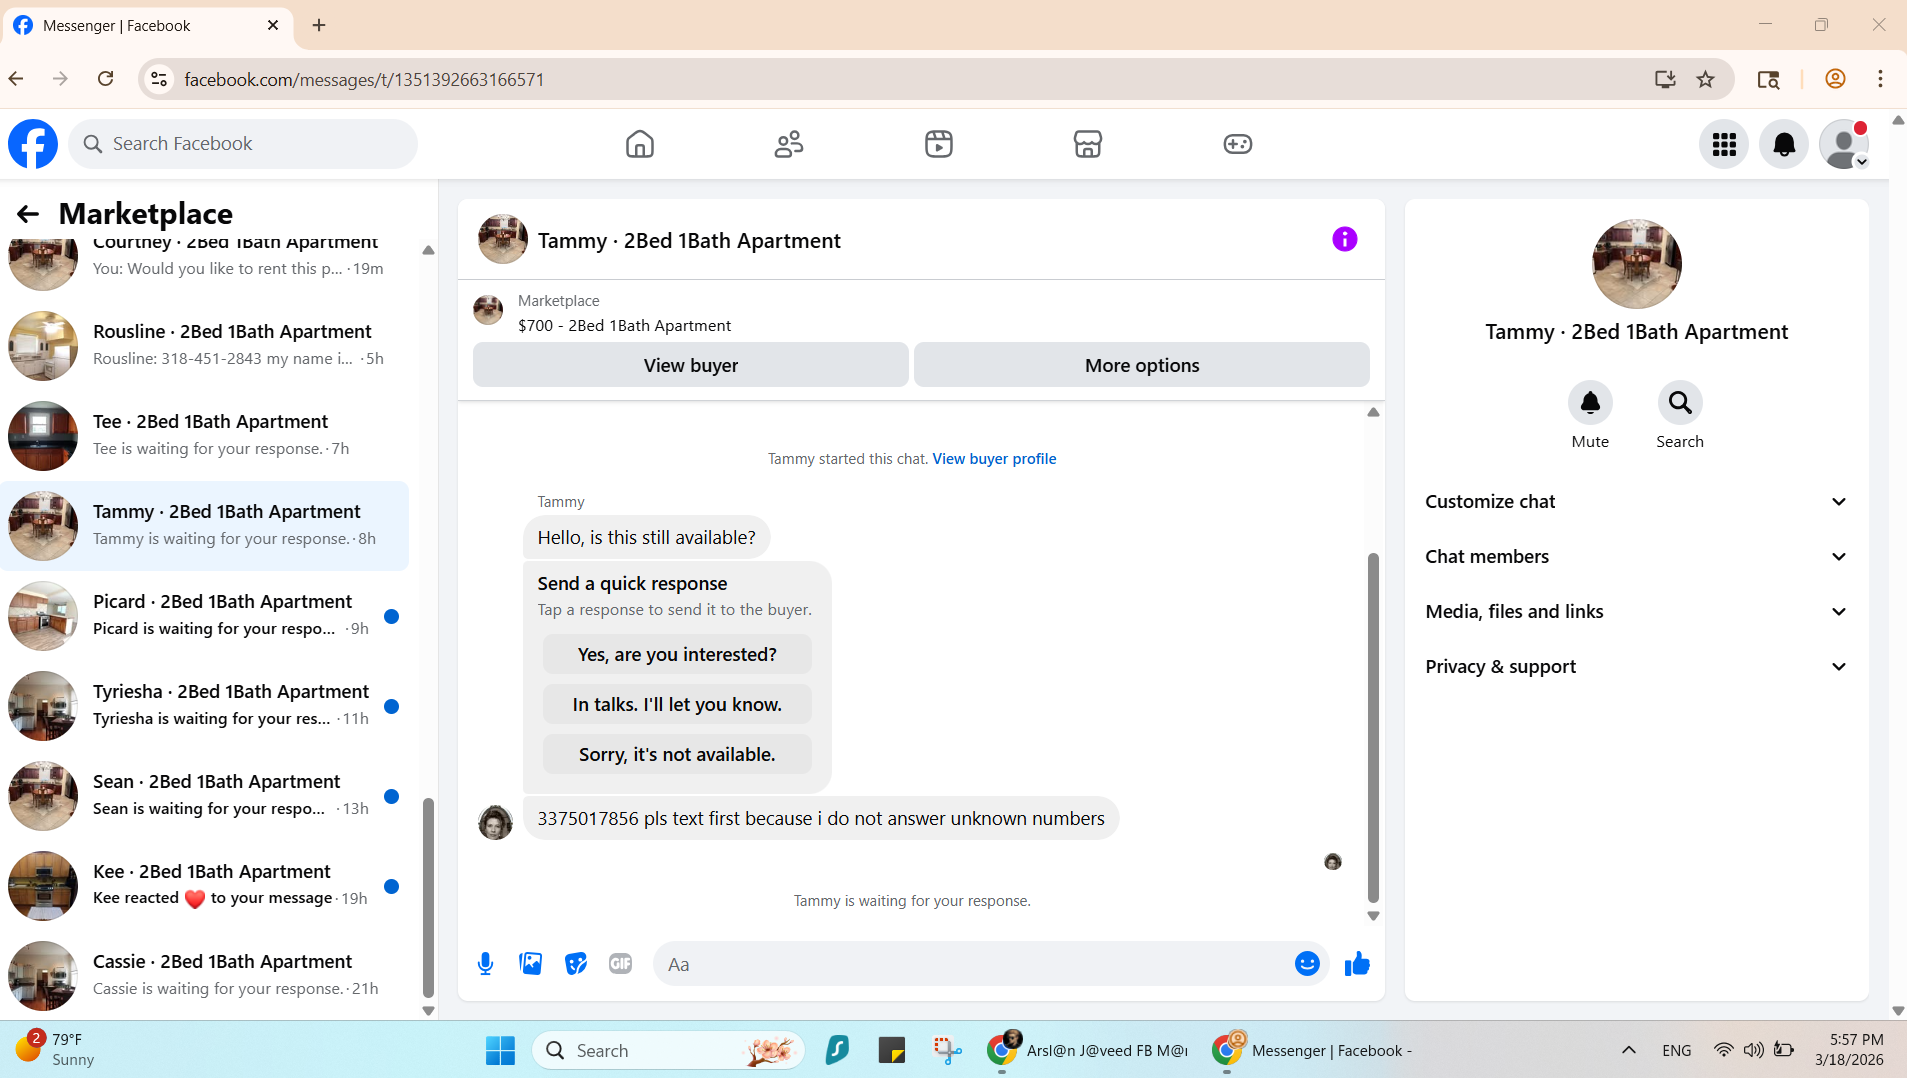
Task: Send quick reply "In talks. I'll let you know."
Action: [x=677, y=704]
